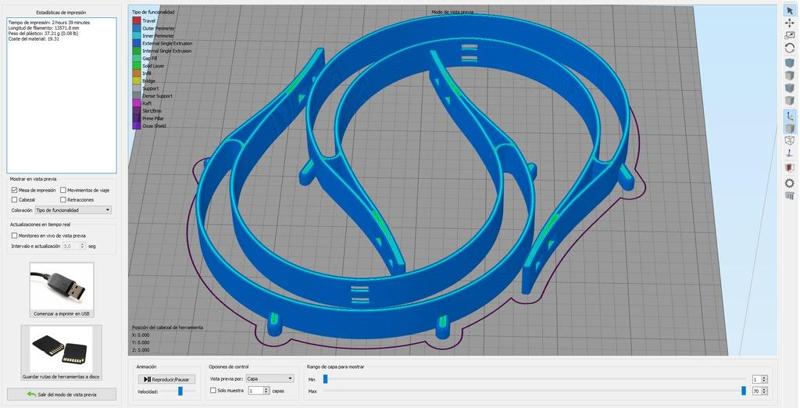Click the 'Dense Support' legend label
Image resolution: width=800 pixels, height=408 pixels.
[x=157, y=96]
